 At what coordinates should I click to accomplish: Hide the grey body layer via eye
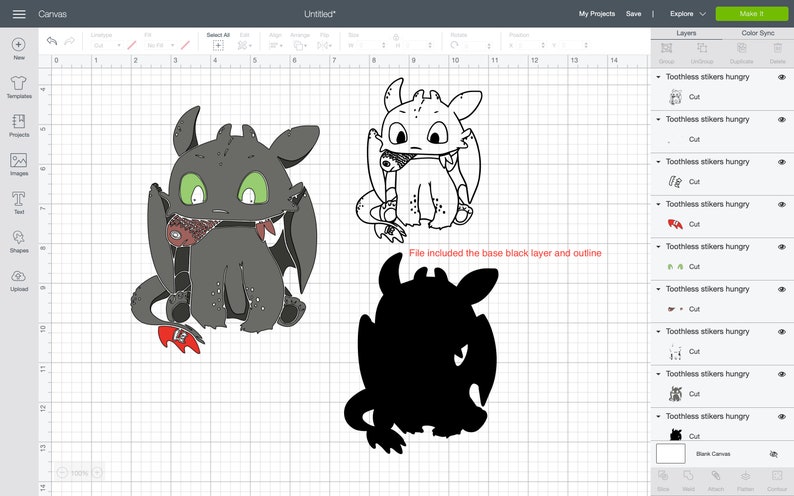(782, 375)
